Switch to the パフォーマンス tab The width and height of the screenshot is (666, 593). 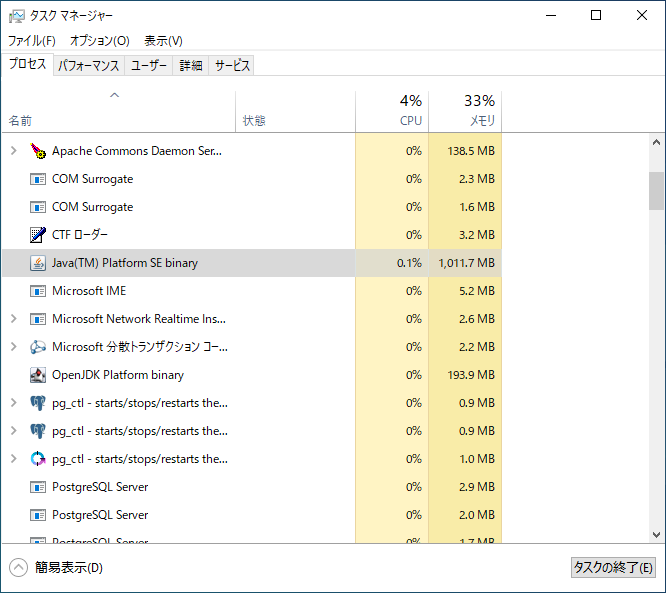click(x=89, y=65)
